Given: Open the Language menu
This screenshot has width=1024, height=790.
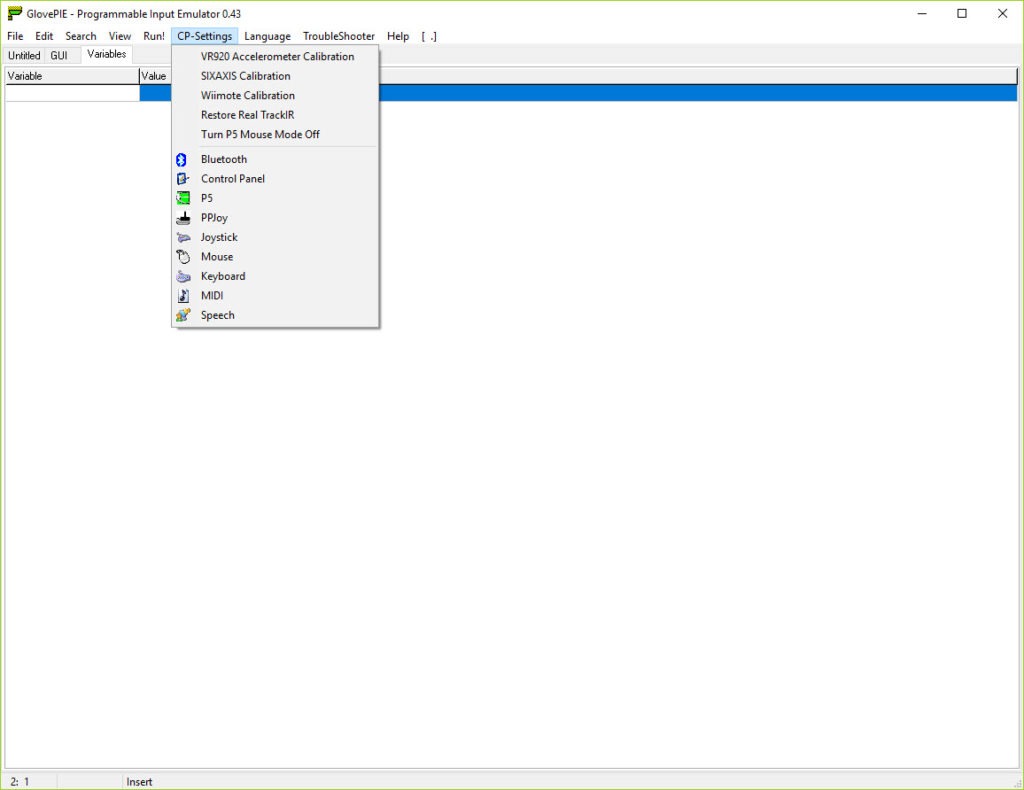Looking at the screenshot, I should 267,37.
